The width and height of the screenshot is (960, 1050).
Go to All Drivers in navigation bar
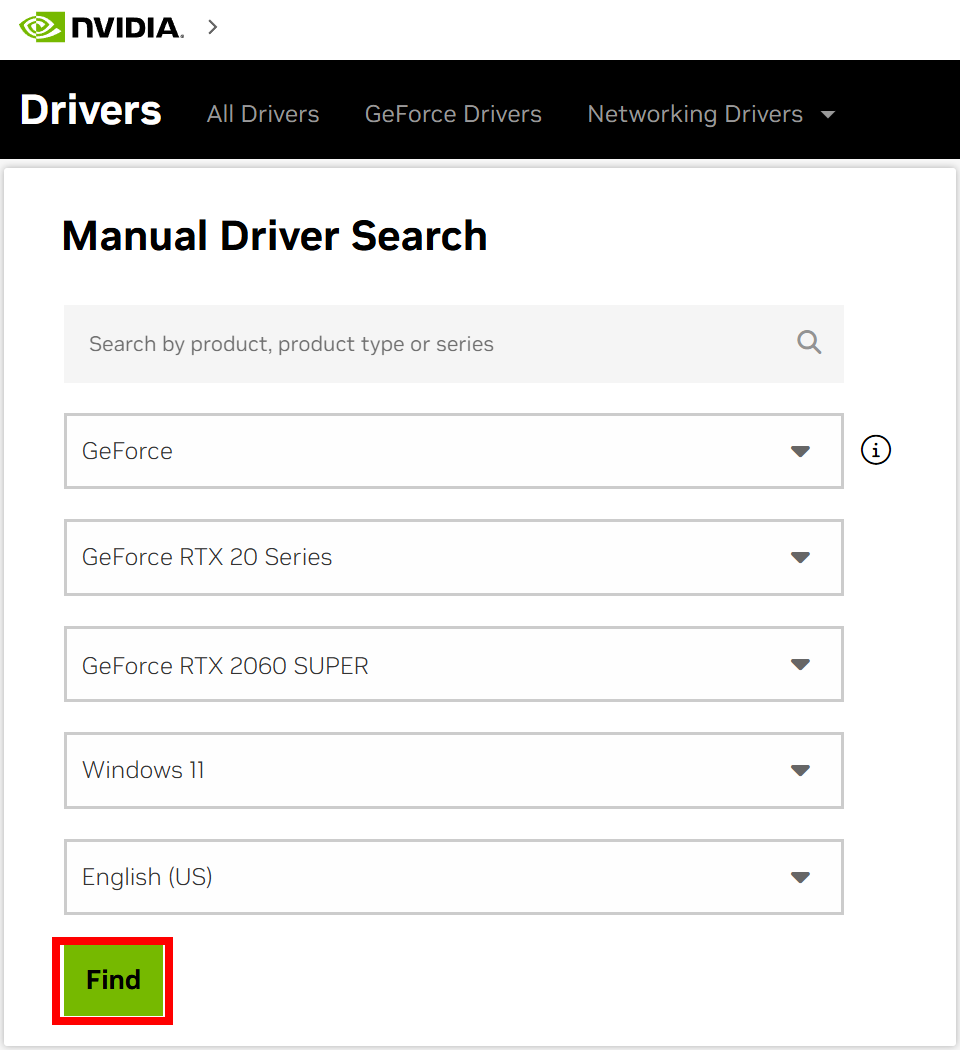coord(263,114)
